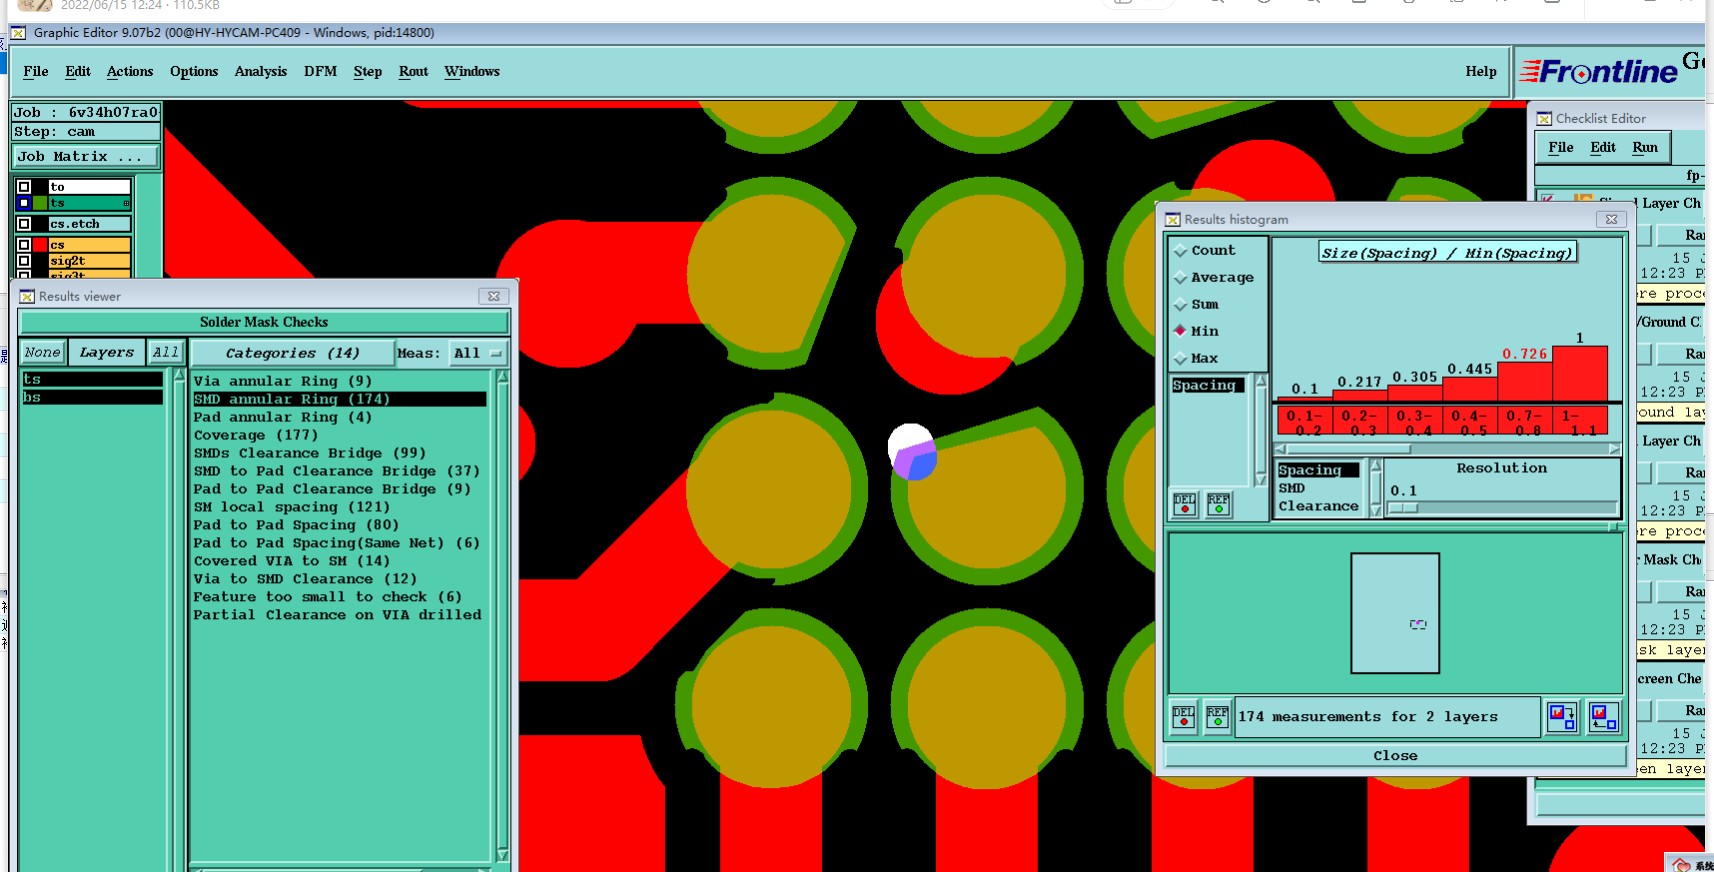Click the board overview thumbnail in histogram
Viewport: 1714px width, 872px height.
tap(1395, 613)
